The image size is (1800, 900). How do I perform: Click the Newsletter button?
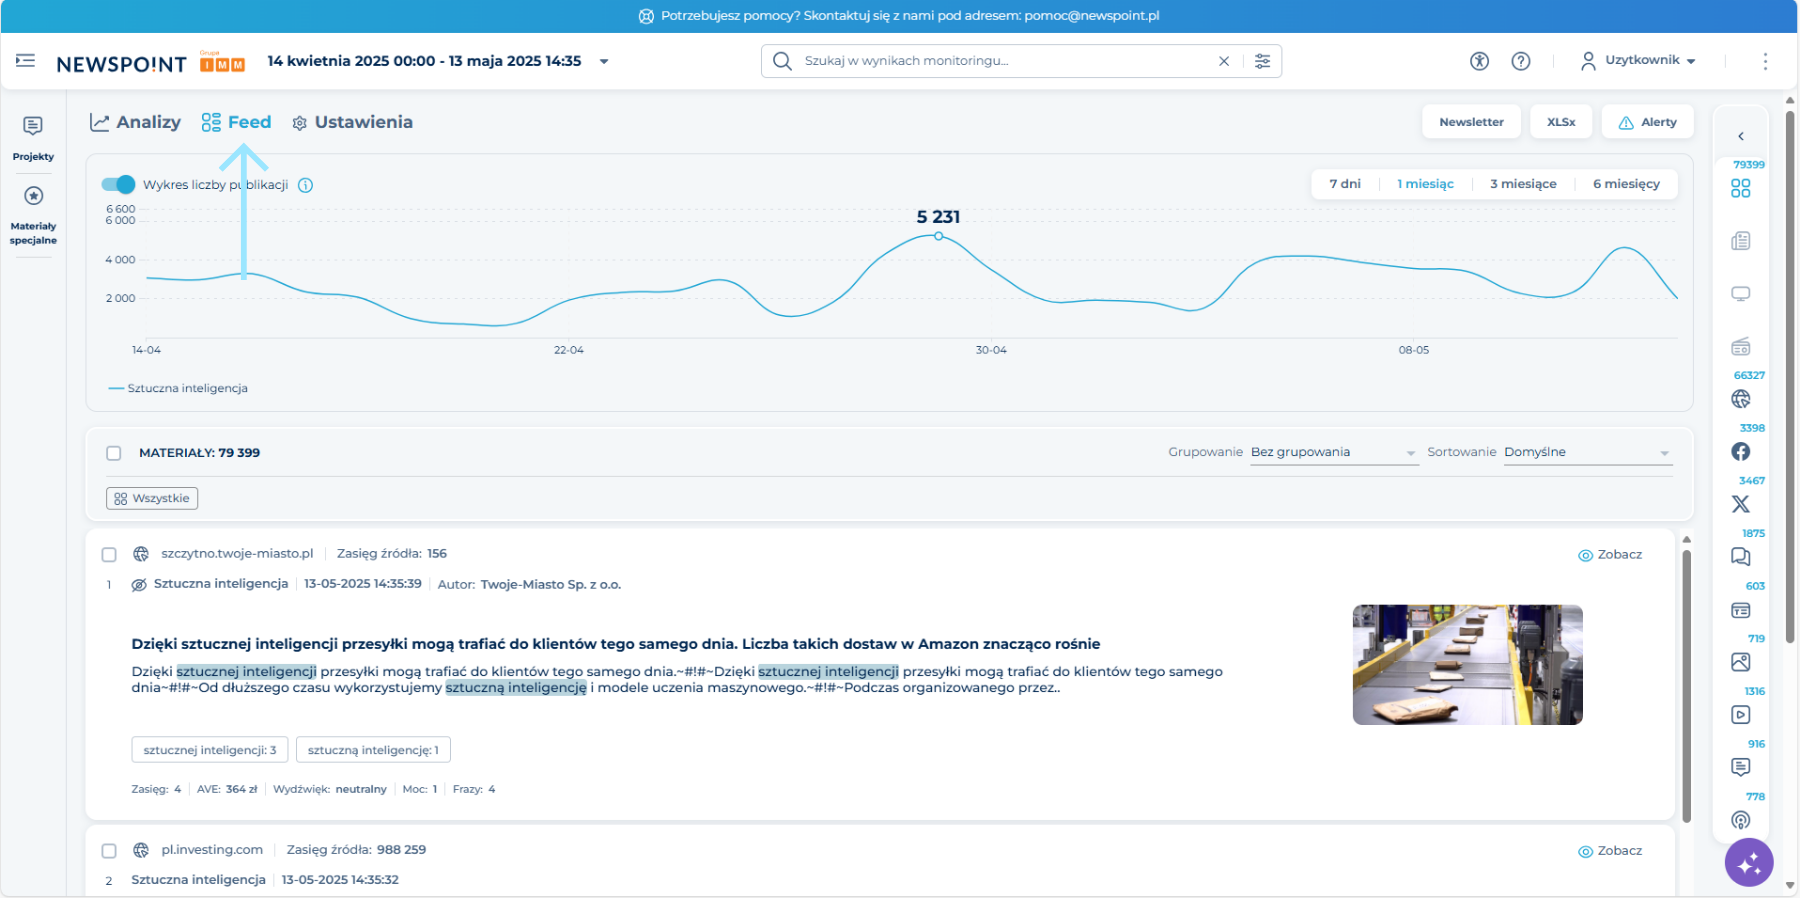[x=1471, y=122]
